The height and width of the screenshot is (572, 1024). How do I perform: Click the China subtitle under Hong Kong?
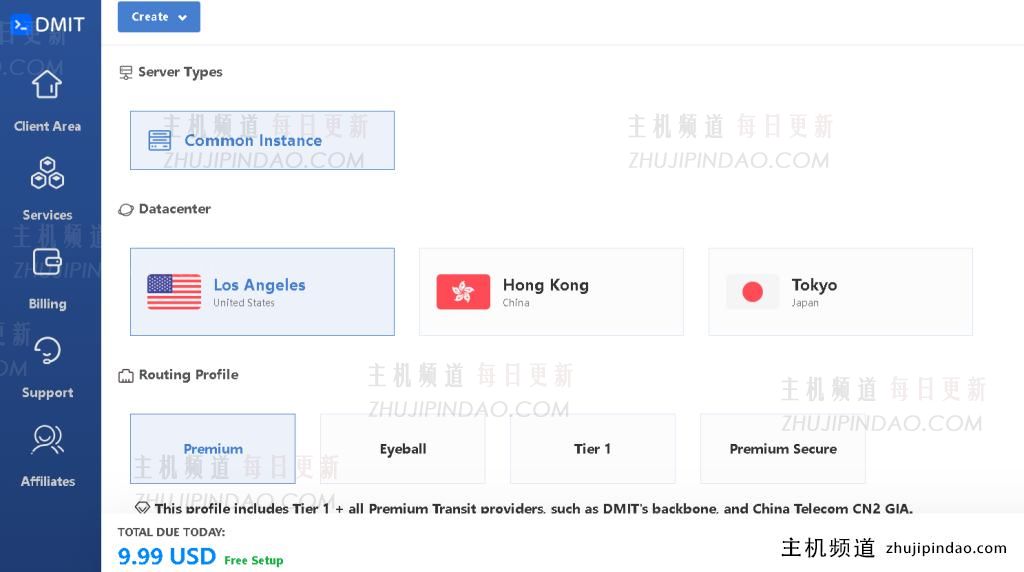516,303
